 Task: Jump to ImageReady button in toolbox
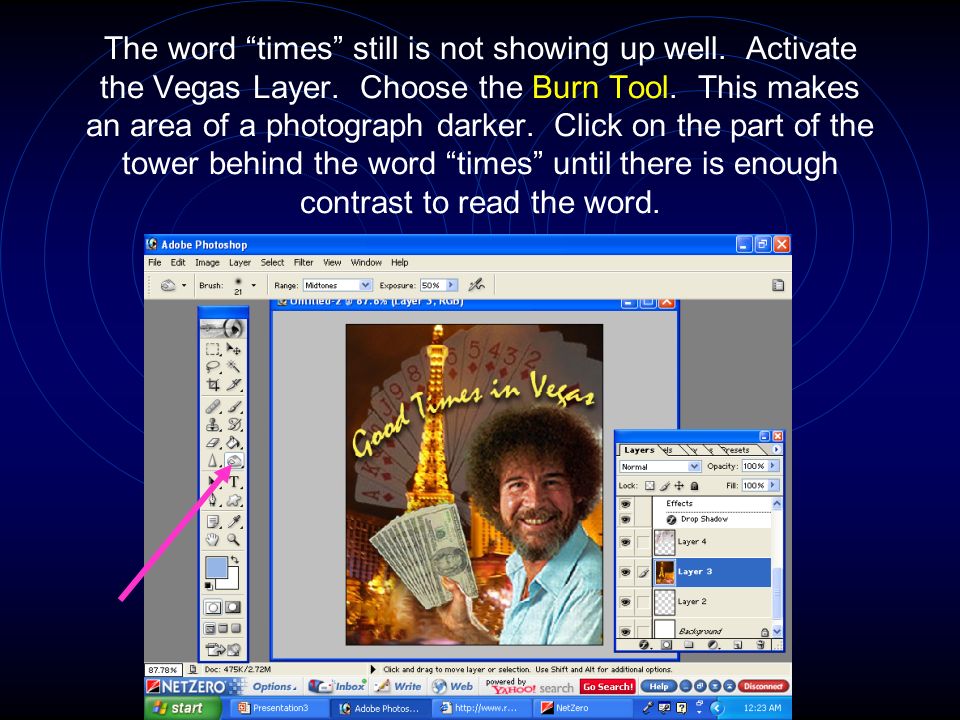pos(223,649)
